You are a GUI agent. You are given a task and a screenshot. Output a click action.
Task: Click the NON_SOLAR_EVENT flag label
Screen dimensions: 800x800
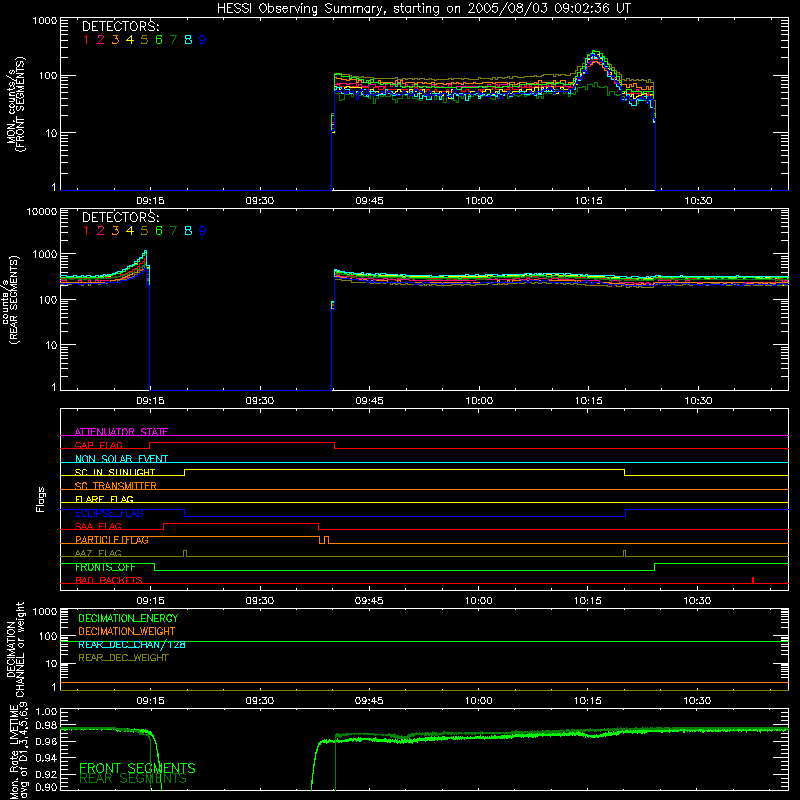121,459
